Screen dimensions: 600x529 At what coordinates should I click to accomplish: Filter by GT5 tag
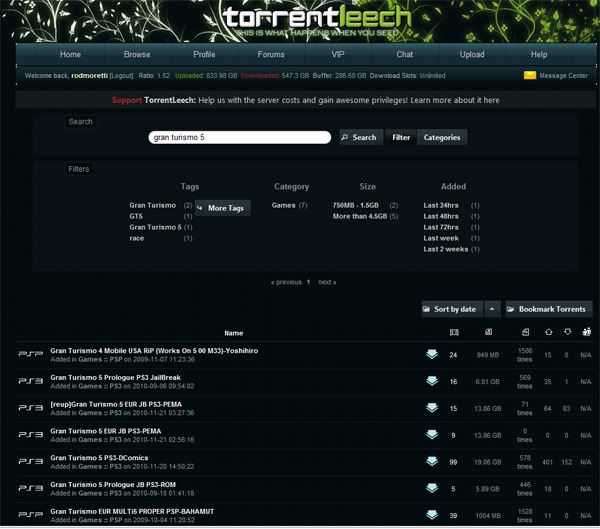(x=136, y=216)
